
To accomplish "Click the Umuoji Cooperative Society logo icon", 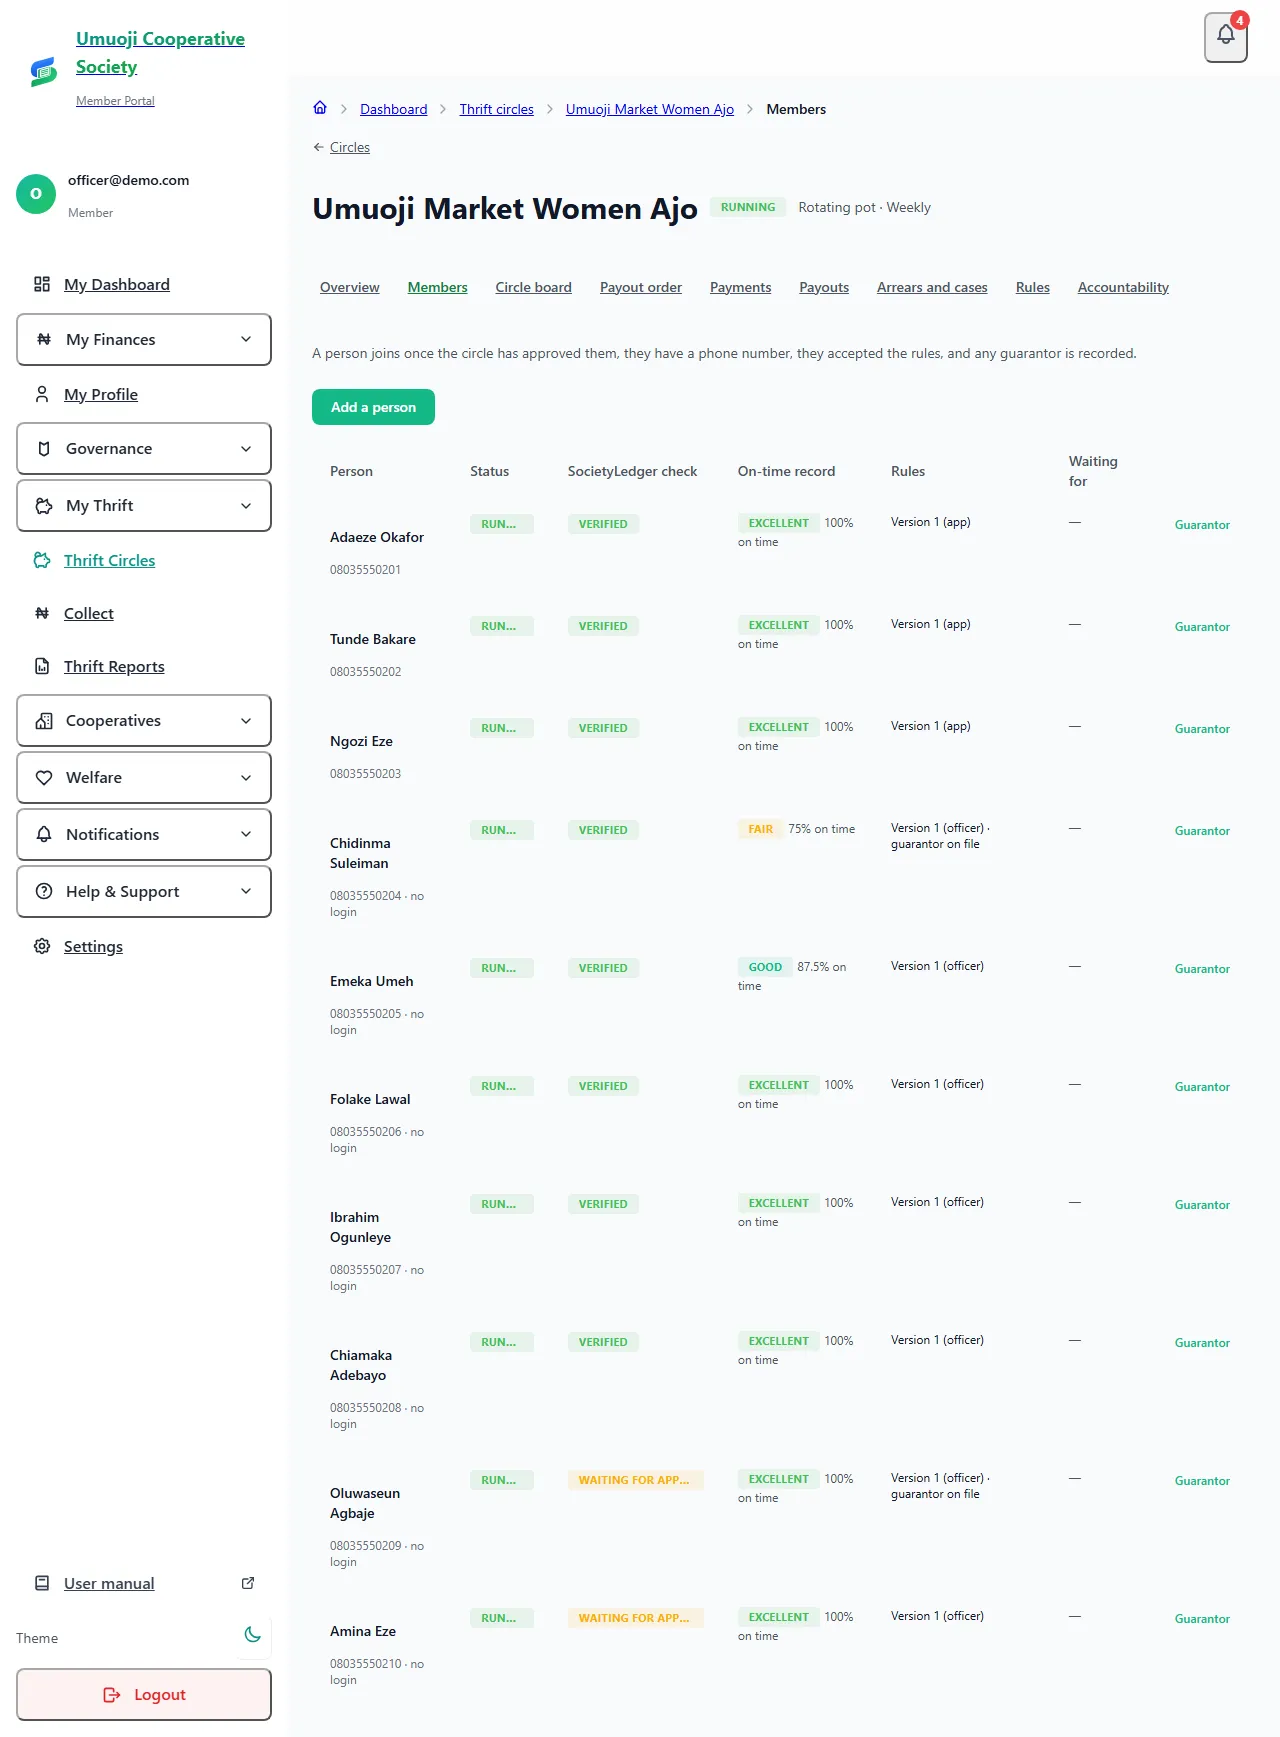I will pos(43,71).
